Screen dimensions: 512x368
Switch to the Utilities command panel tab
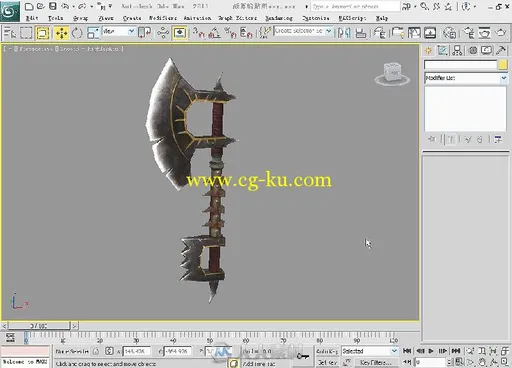click(501, 50)
